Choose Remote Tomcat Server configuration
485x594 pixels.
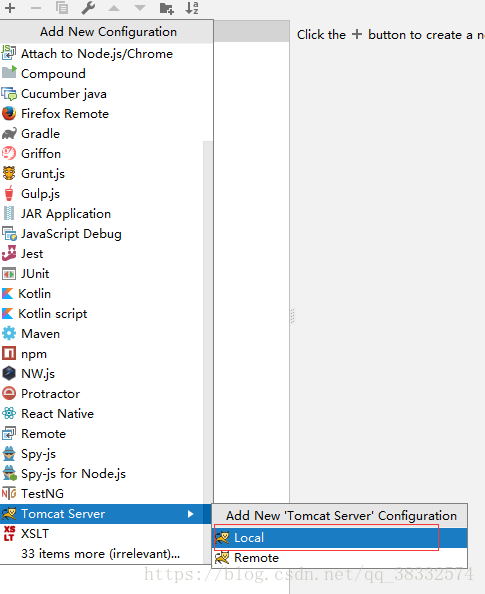[x=340, y=558]
